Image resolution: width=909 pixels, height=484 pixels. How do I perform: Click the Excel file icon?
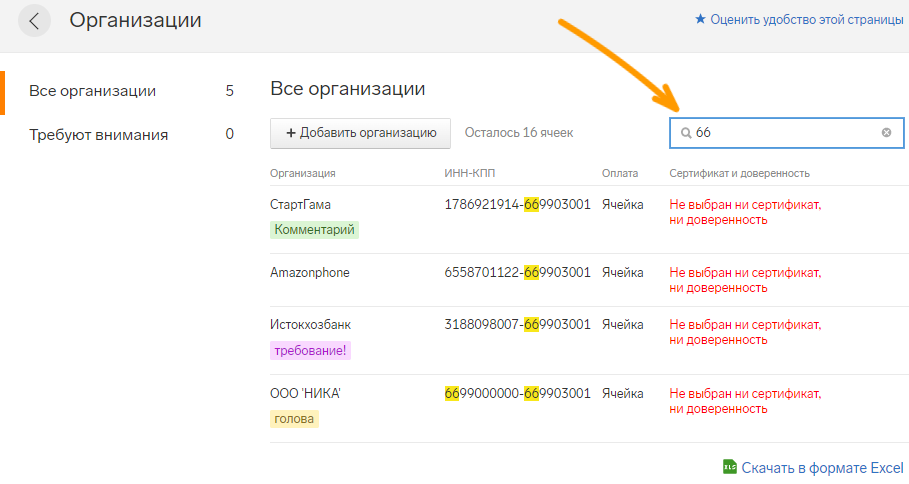[x=730, y=467]
